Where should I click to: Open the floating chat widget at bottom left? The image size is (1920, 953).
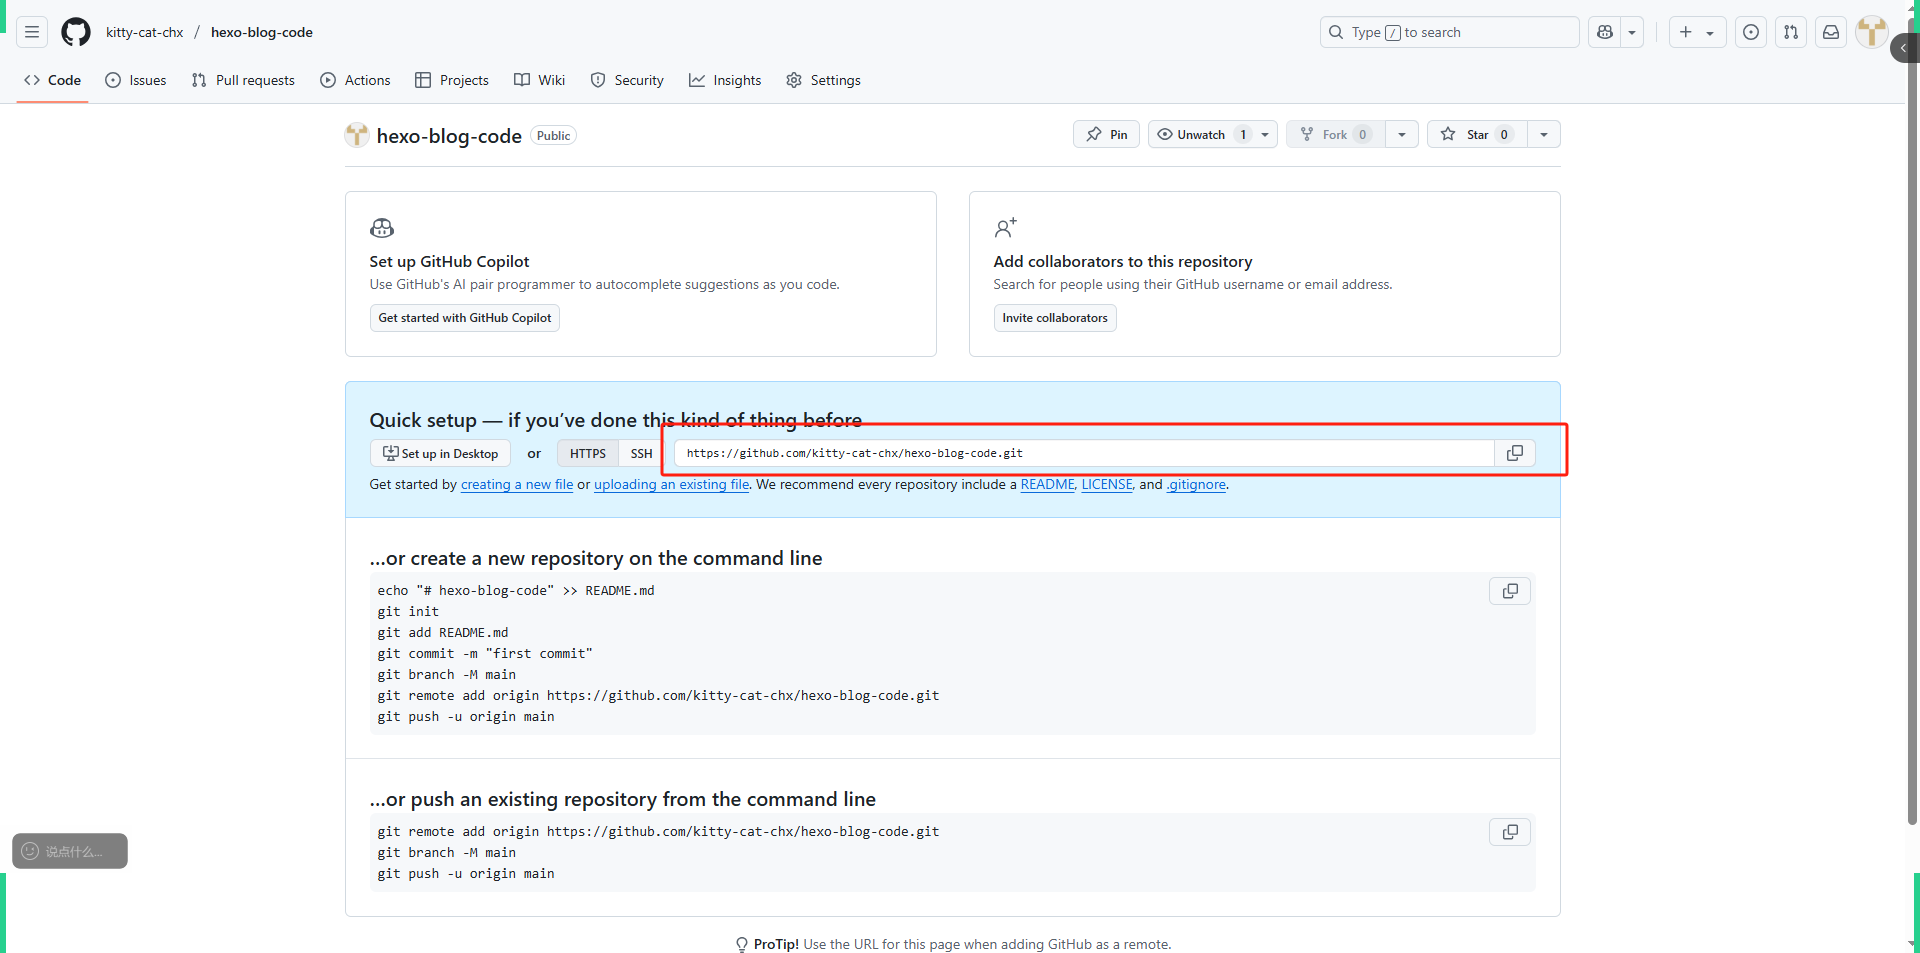70,851
